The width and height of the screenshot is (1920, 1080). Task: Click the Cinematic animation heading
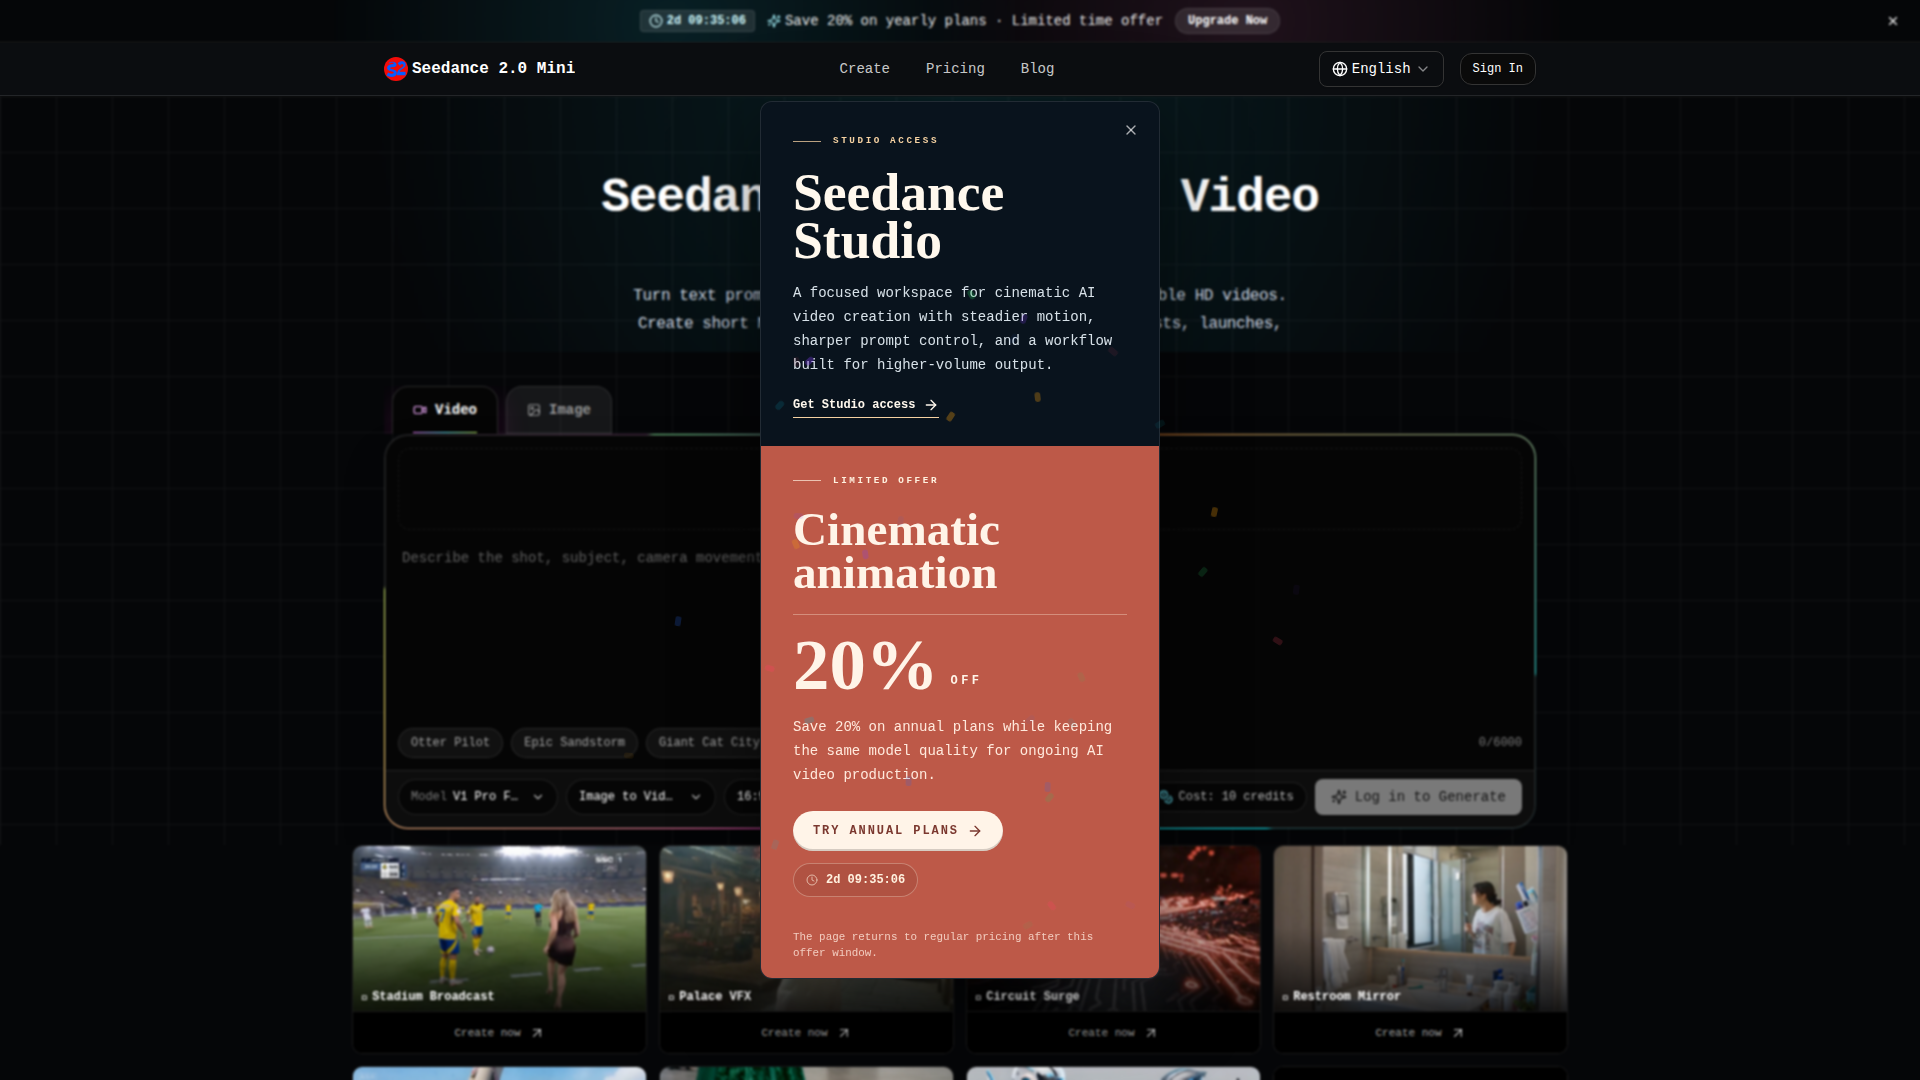(x=896, y=552)
